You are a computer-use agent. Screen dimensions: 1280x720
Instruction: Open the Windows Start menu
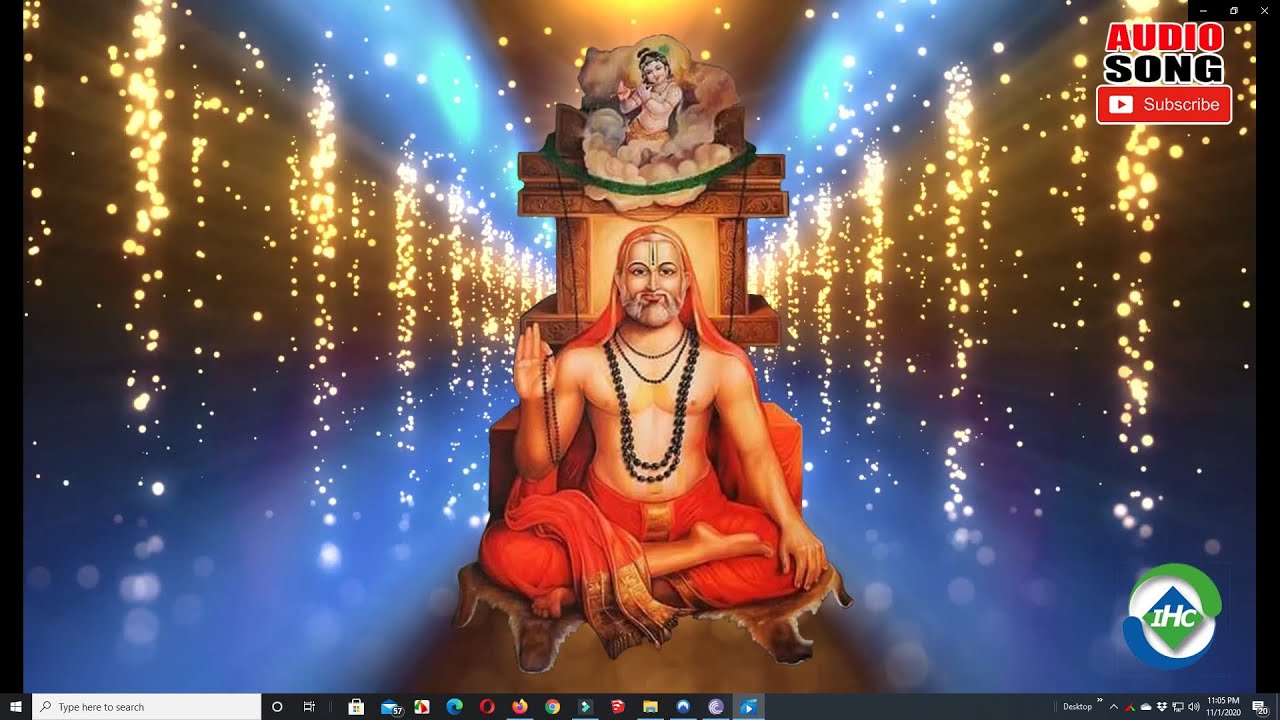pos(16,706)
